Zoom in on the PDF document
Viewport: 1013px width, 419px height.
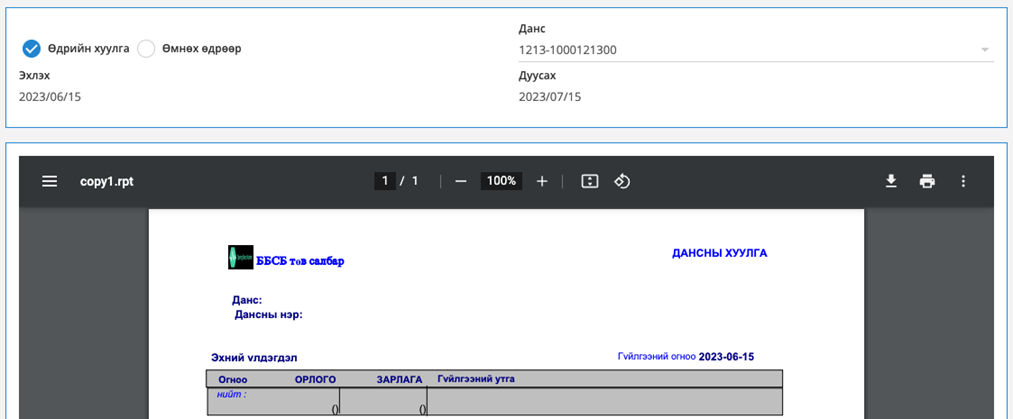click(542, 181)
